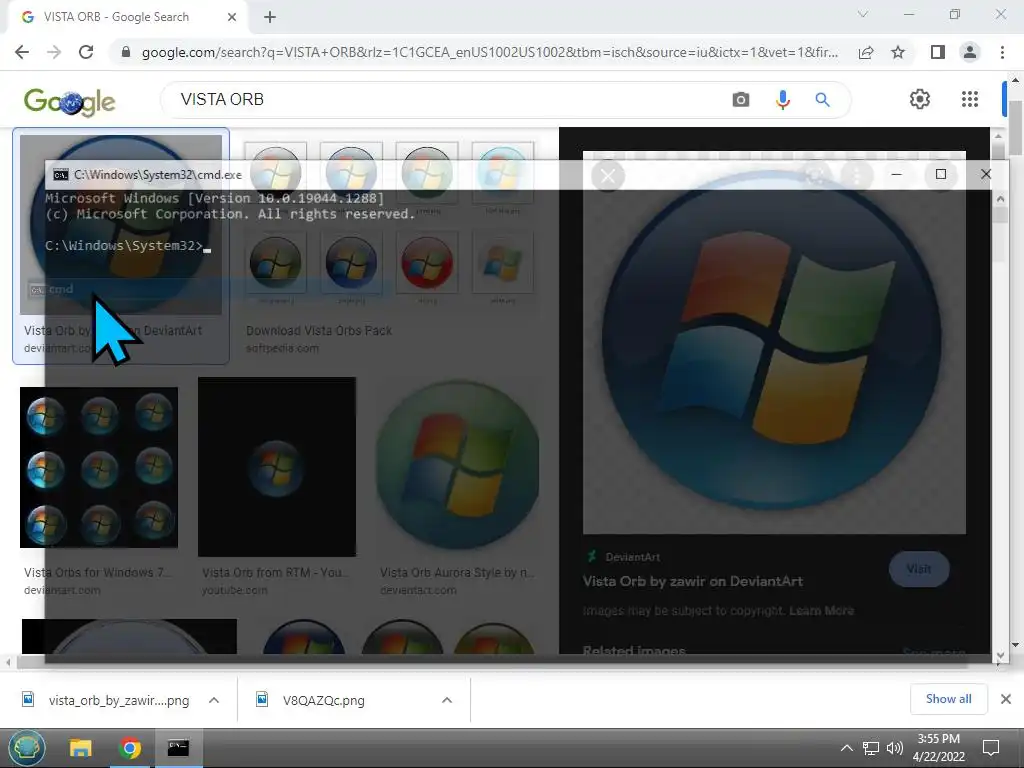Click the large Vista Orb preview image
The height and width of the screenshot is (768, 1024).
(774, 343)
